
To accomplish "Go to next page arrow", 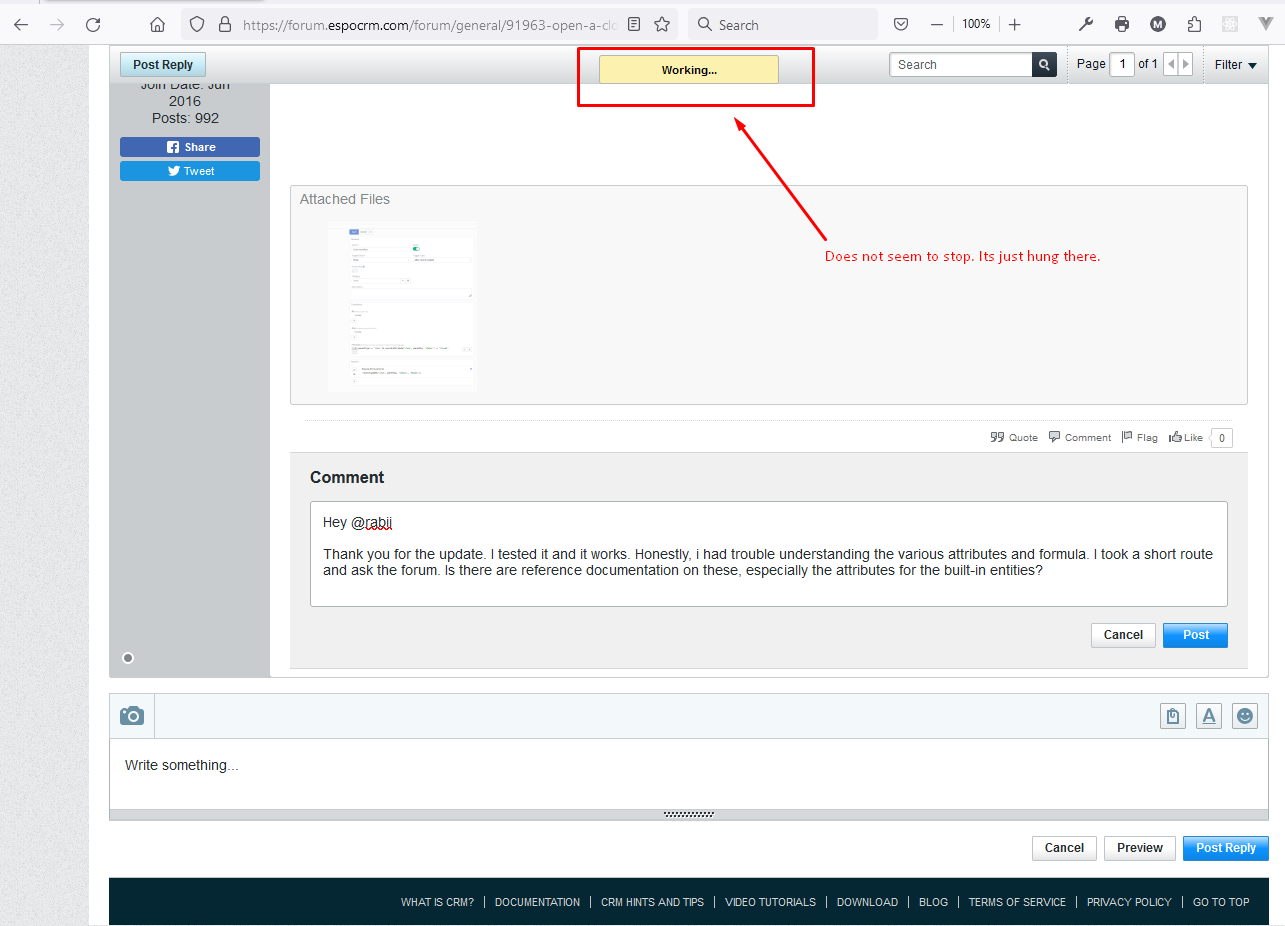I will coord(1186,65).
